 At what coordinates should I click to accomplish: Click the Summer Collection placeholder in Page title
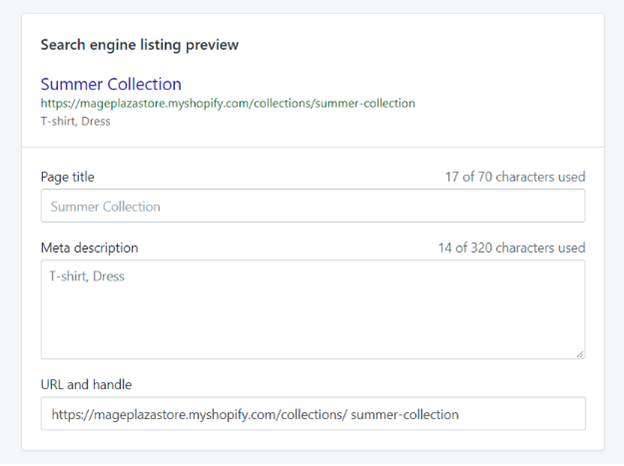105,207
